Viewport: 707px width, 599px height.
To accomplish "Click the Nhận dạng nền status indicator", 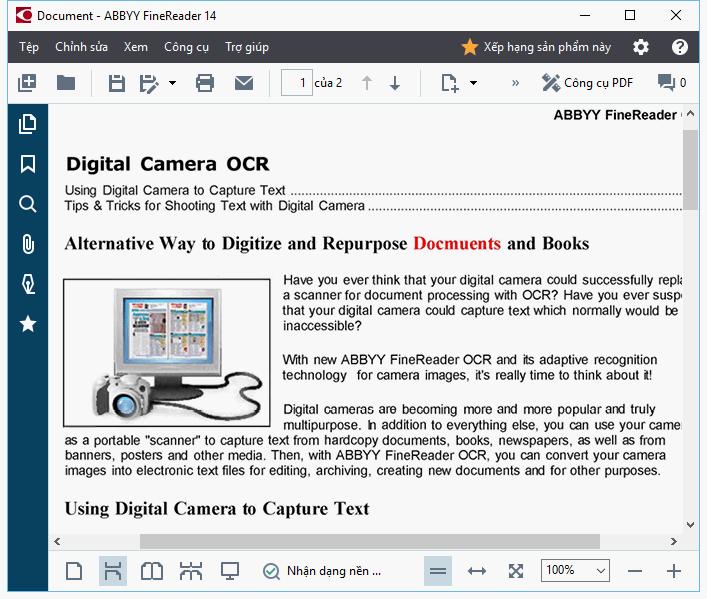I will (x=322, y=571).
